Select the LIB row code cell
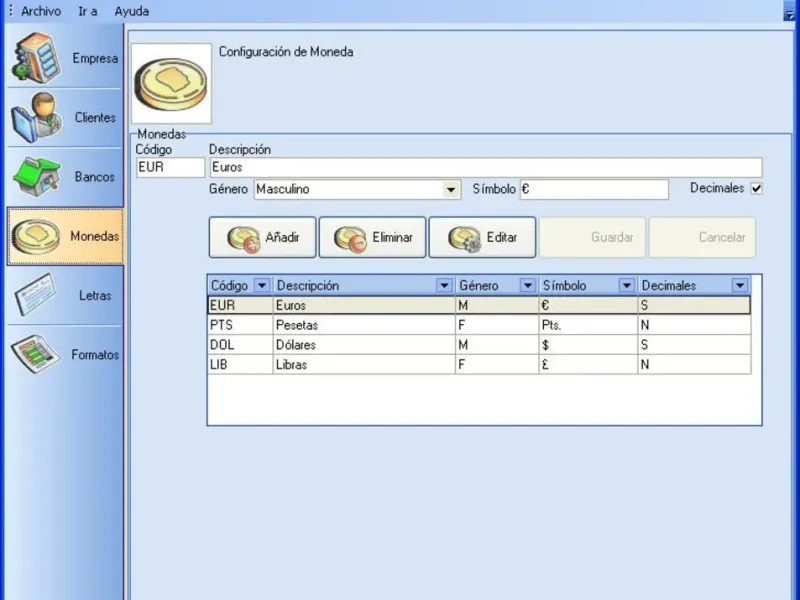 click(240, 365)
